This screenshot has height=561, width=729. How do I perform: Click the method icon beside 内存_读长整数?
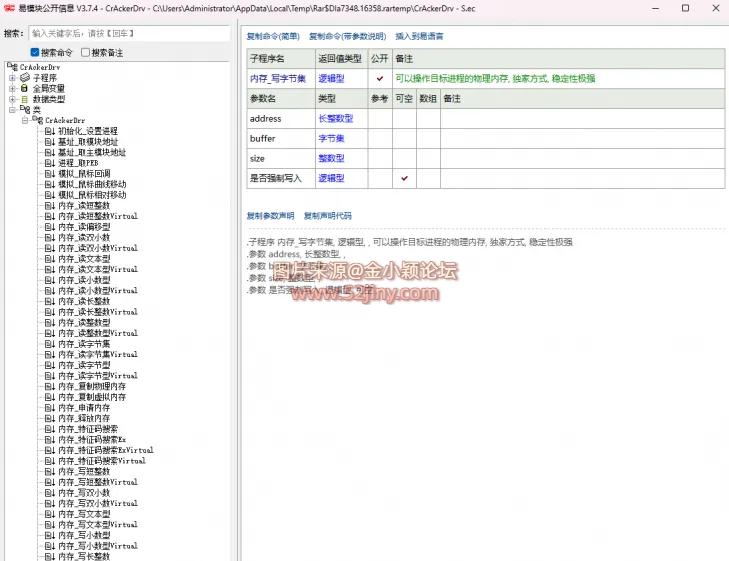[x=50, y=302]
